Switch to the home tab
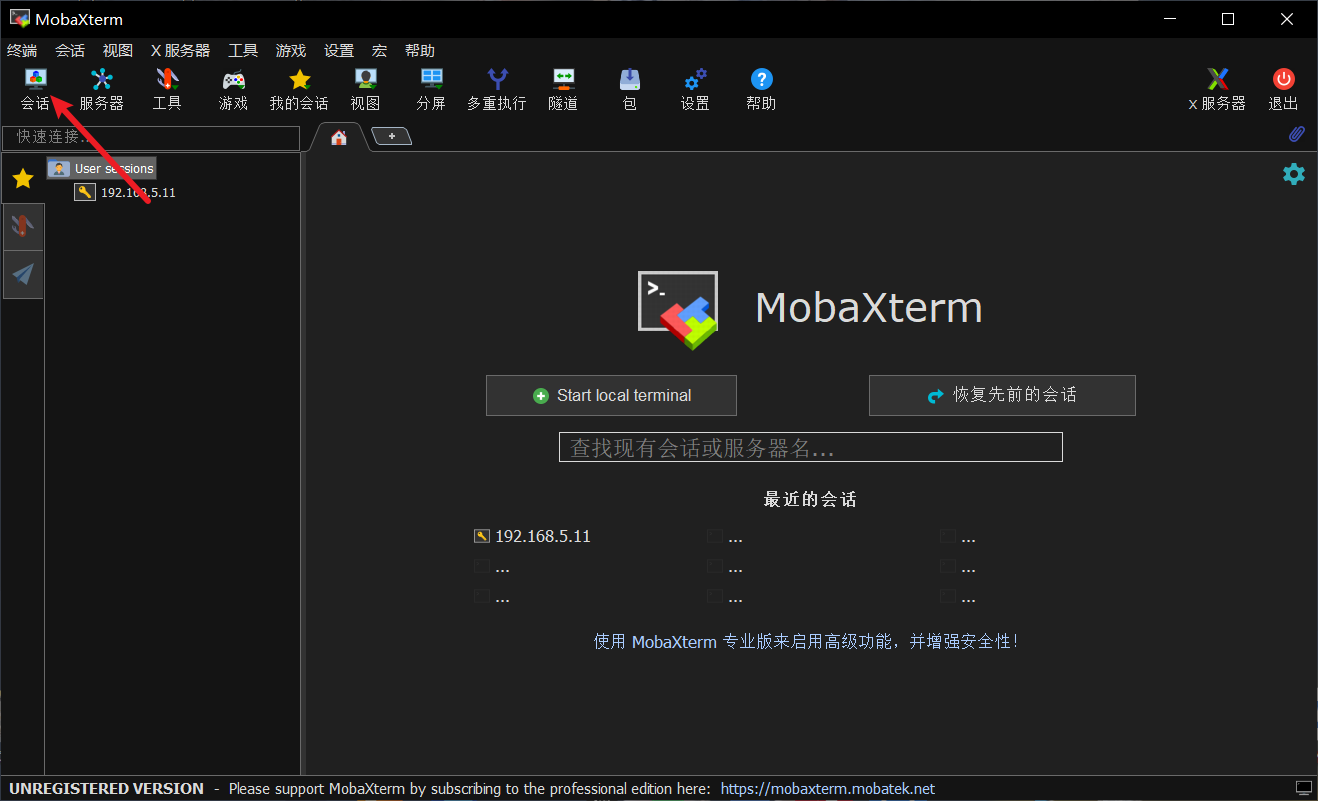The image size is (1318, 801). [x=339, y=137]
